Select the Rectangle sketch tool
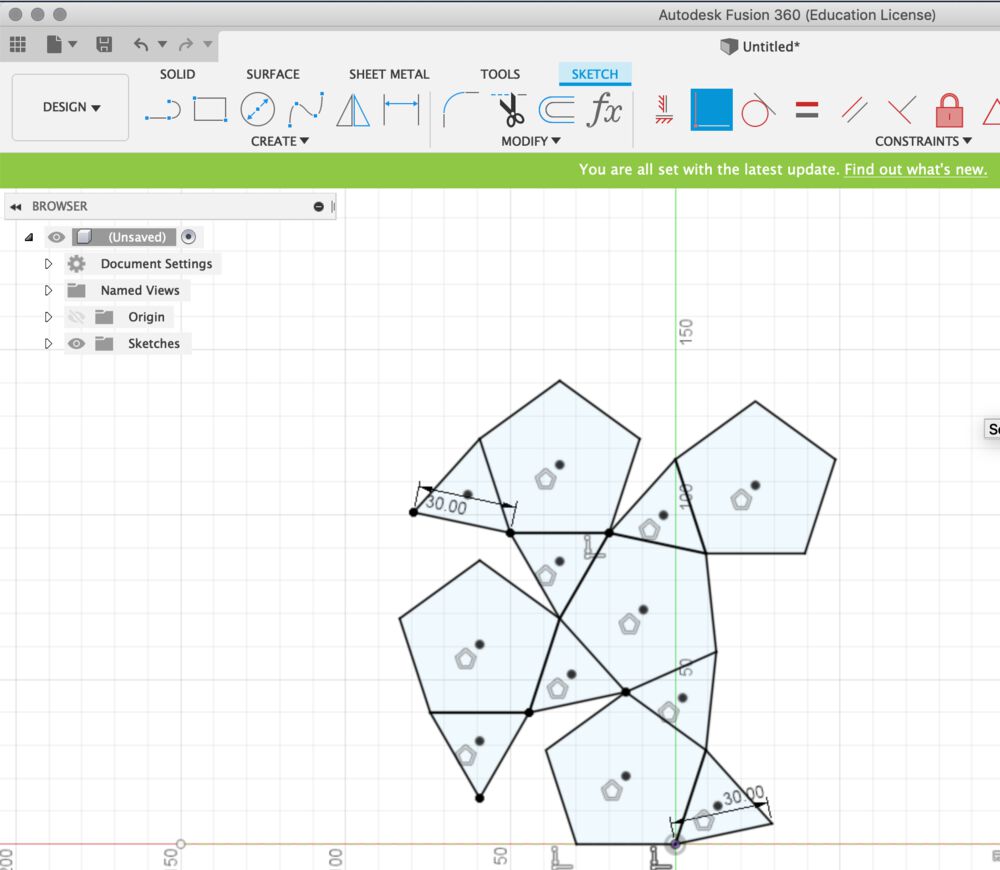Image resolution: width=1000 pixels, height=870 pixels. coord(210,110)
